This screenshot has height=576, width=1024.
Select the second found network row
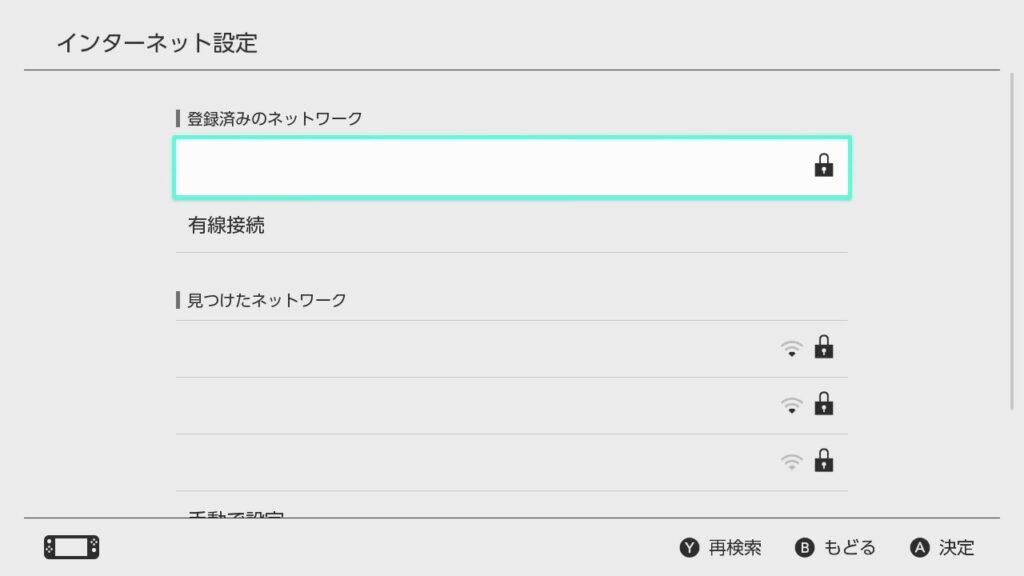point(512,406)
